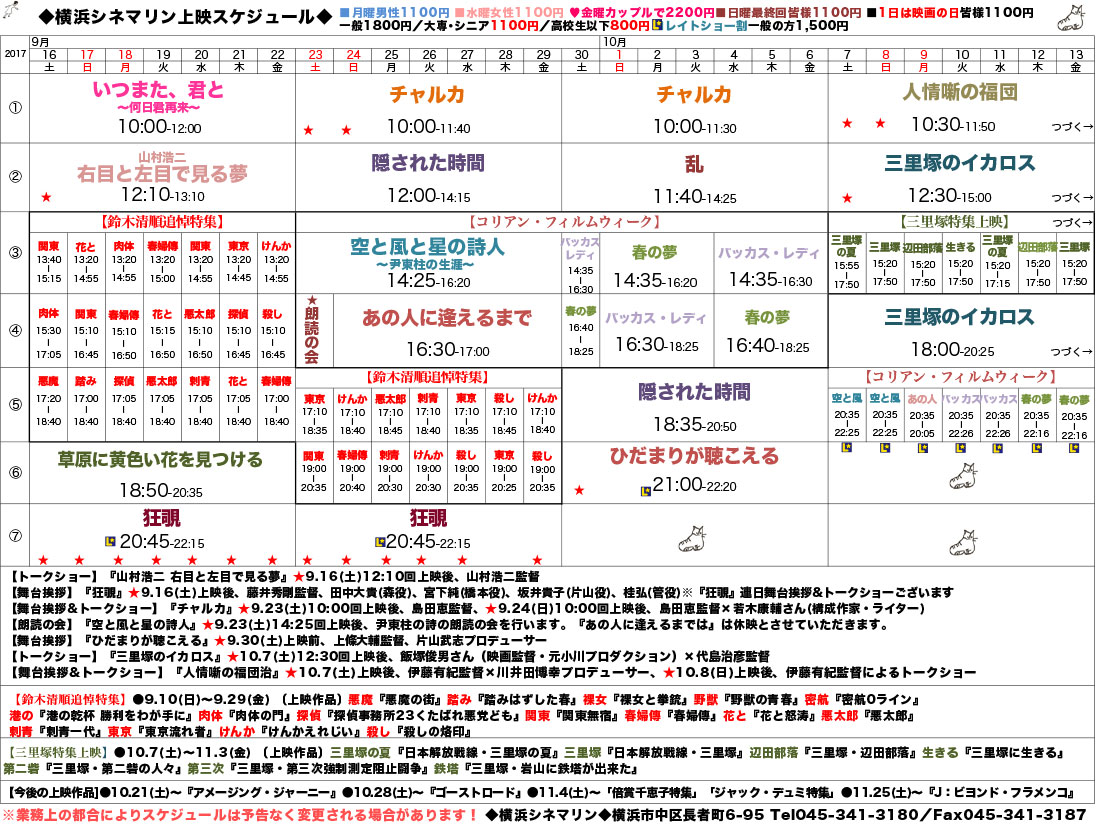Click the cat drawing in row ⑥
This screenshot has width=1100, height=831.
(x=962, y=476)
